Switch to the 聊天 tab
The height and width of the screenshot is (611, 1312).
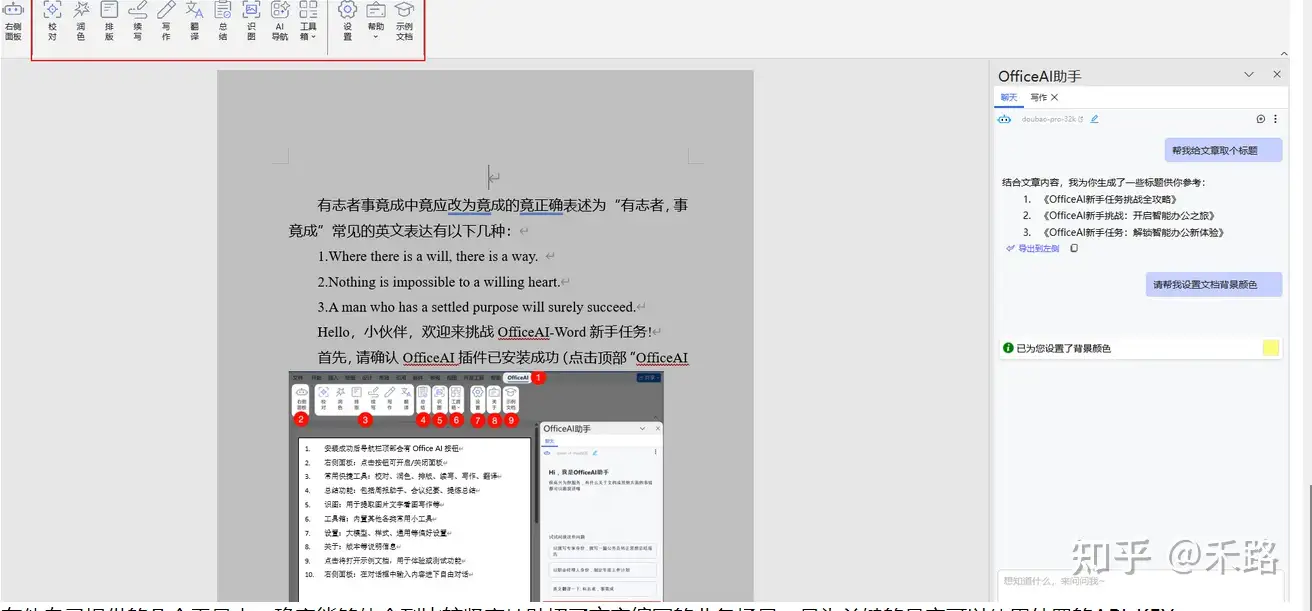(1009, 98)
